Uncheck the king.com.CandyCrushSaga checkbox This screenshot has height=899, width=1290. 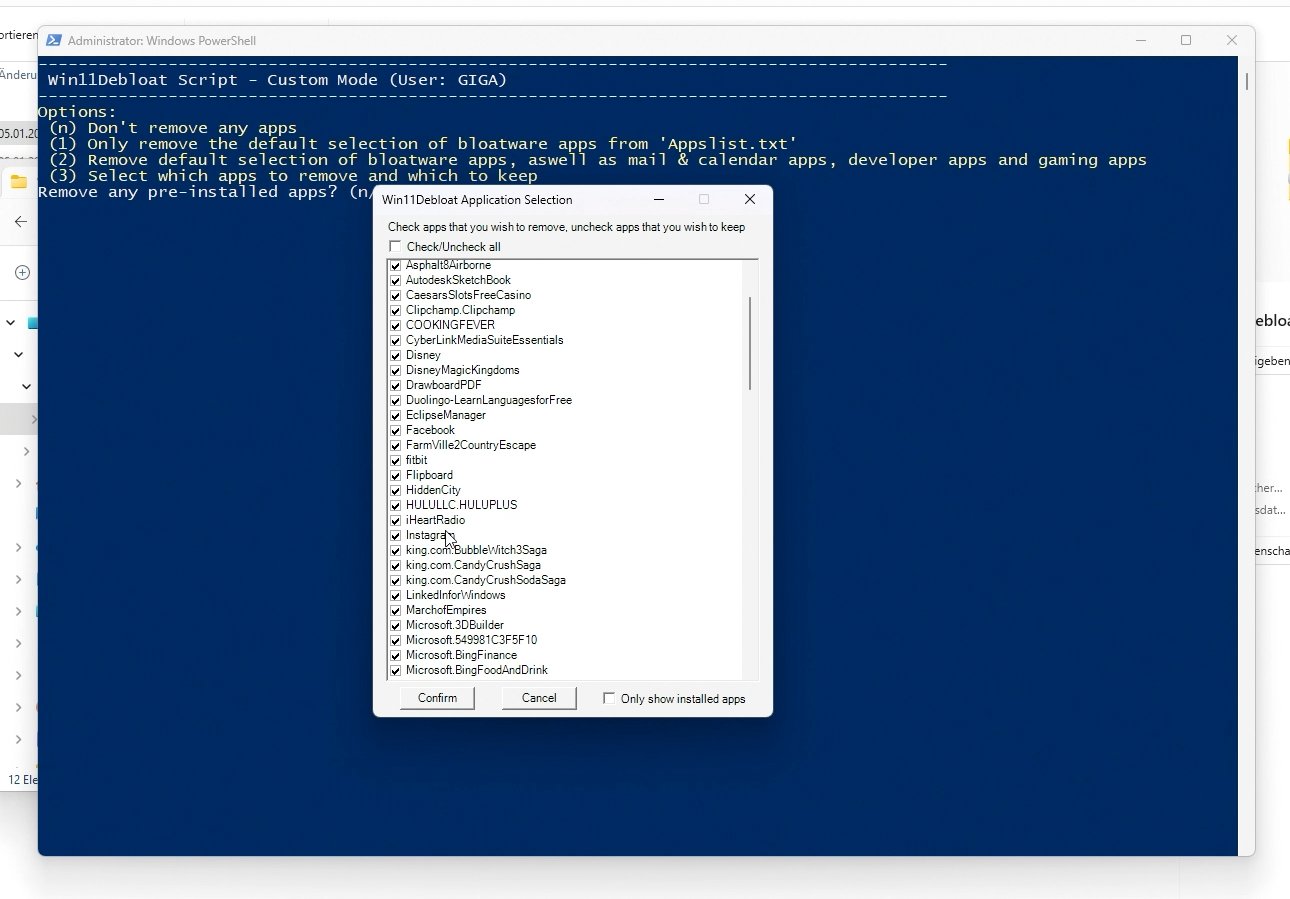(x=396, y=565)
